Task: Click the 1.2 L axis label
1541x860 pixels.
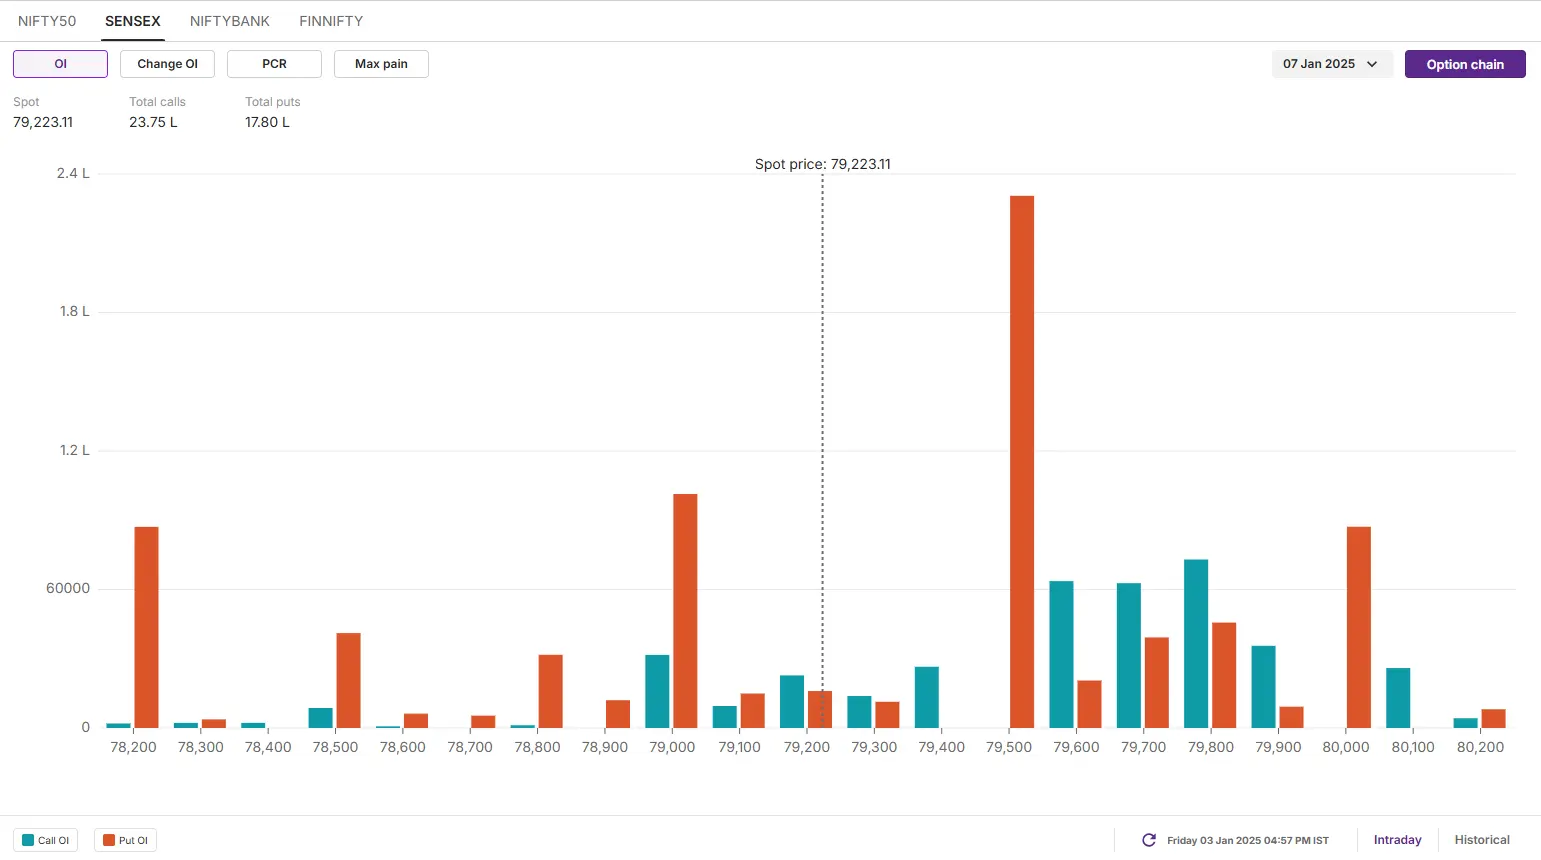Action: [x=74, y=450]
